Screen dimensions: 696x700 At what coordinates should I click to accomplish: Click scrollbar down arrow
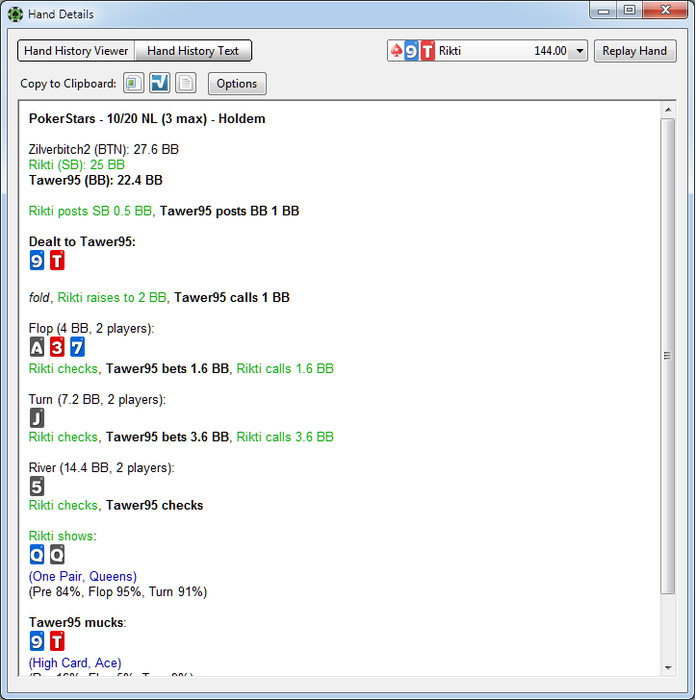(x=668, y=668)
